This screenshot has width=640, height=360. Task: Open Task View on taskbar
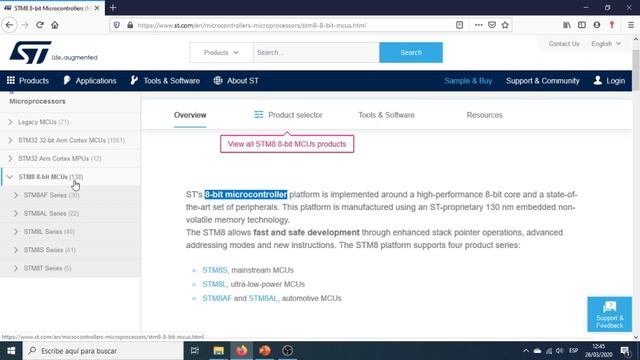click(x=195, y=351)
